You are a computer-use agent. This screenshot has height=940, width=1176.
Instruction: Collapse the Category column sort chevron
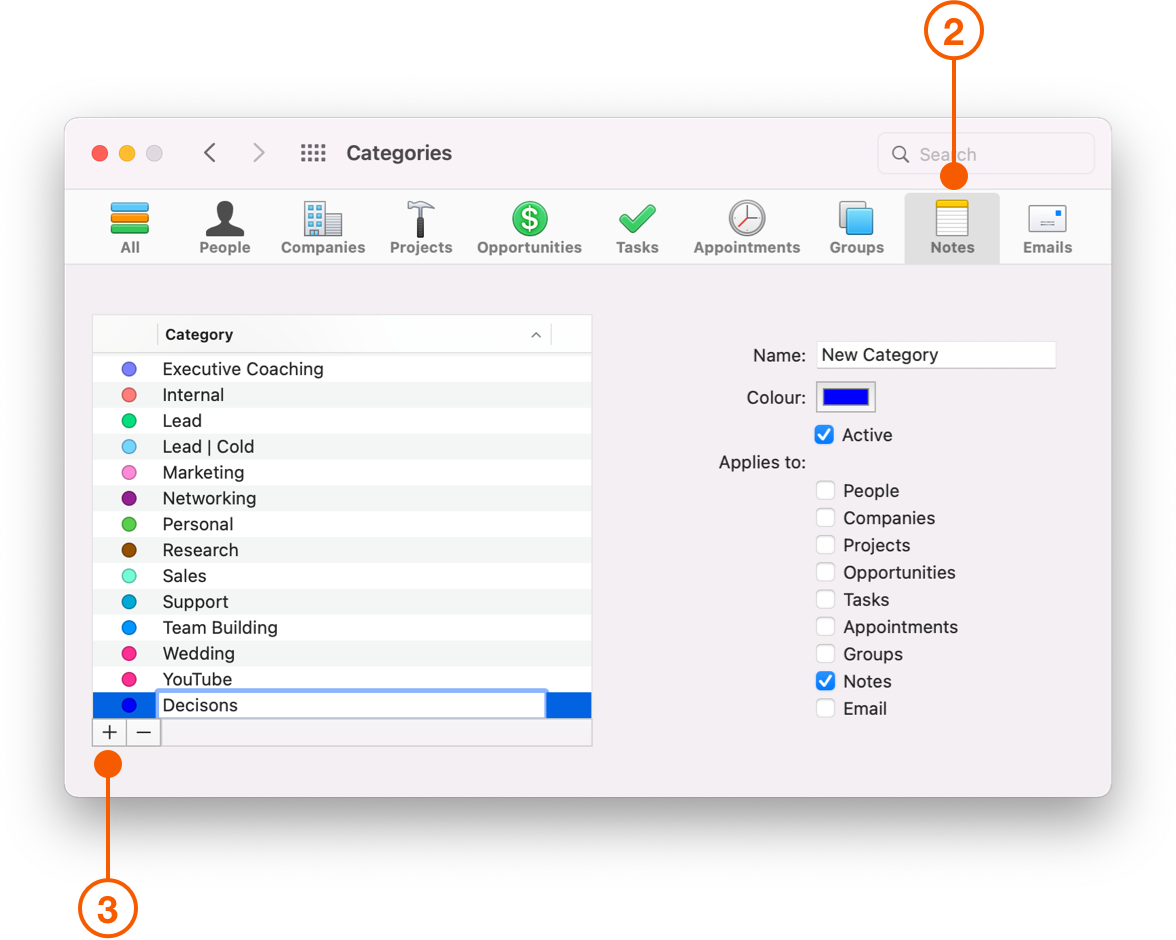pyautogui.click(x=536, y=335)
